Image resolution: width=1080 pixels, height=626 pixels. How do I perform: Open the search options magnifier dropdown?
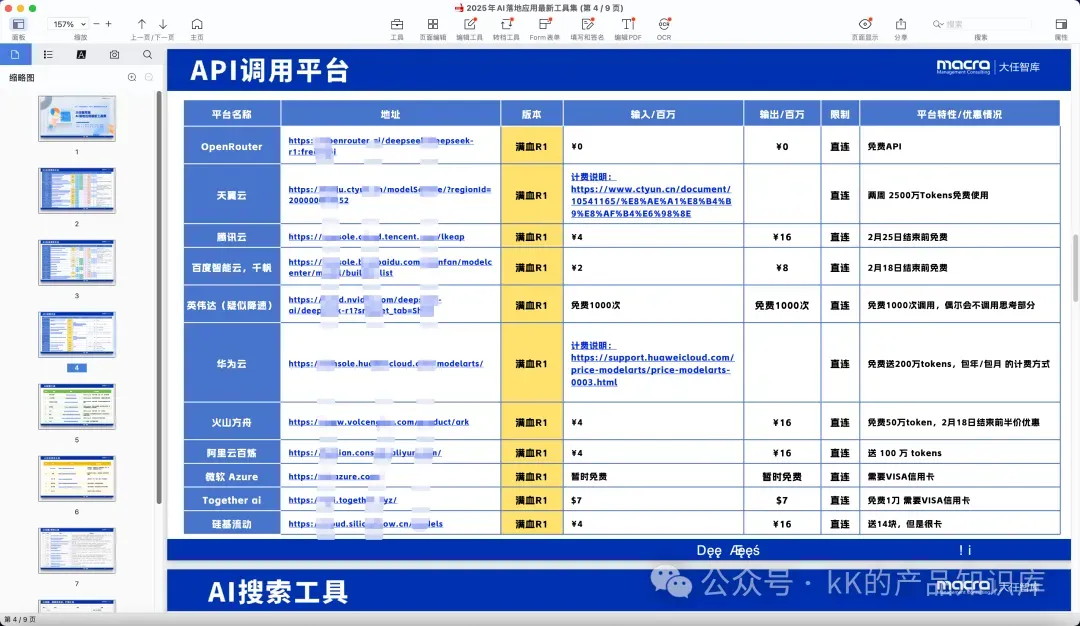[937, 24]
